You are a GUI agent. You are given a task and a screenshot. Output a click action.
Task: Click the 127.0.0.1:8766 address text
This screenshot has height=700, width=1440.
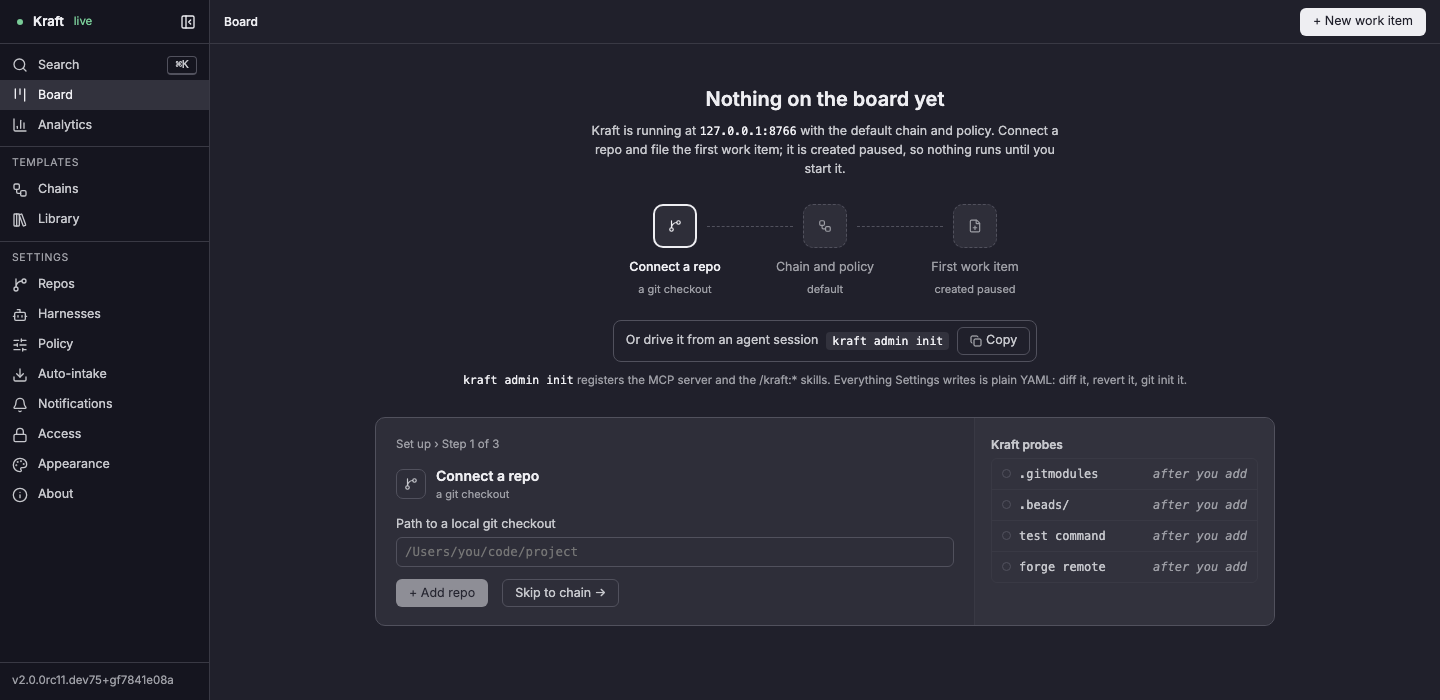click(x=748, y=131)
